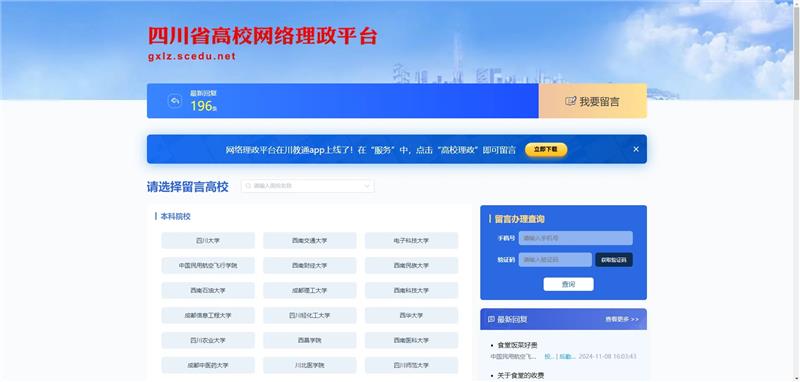Click the edit icon beside 我要留言
This screenshot has height=382, width=800.
570,101
